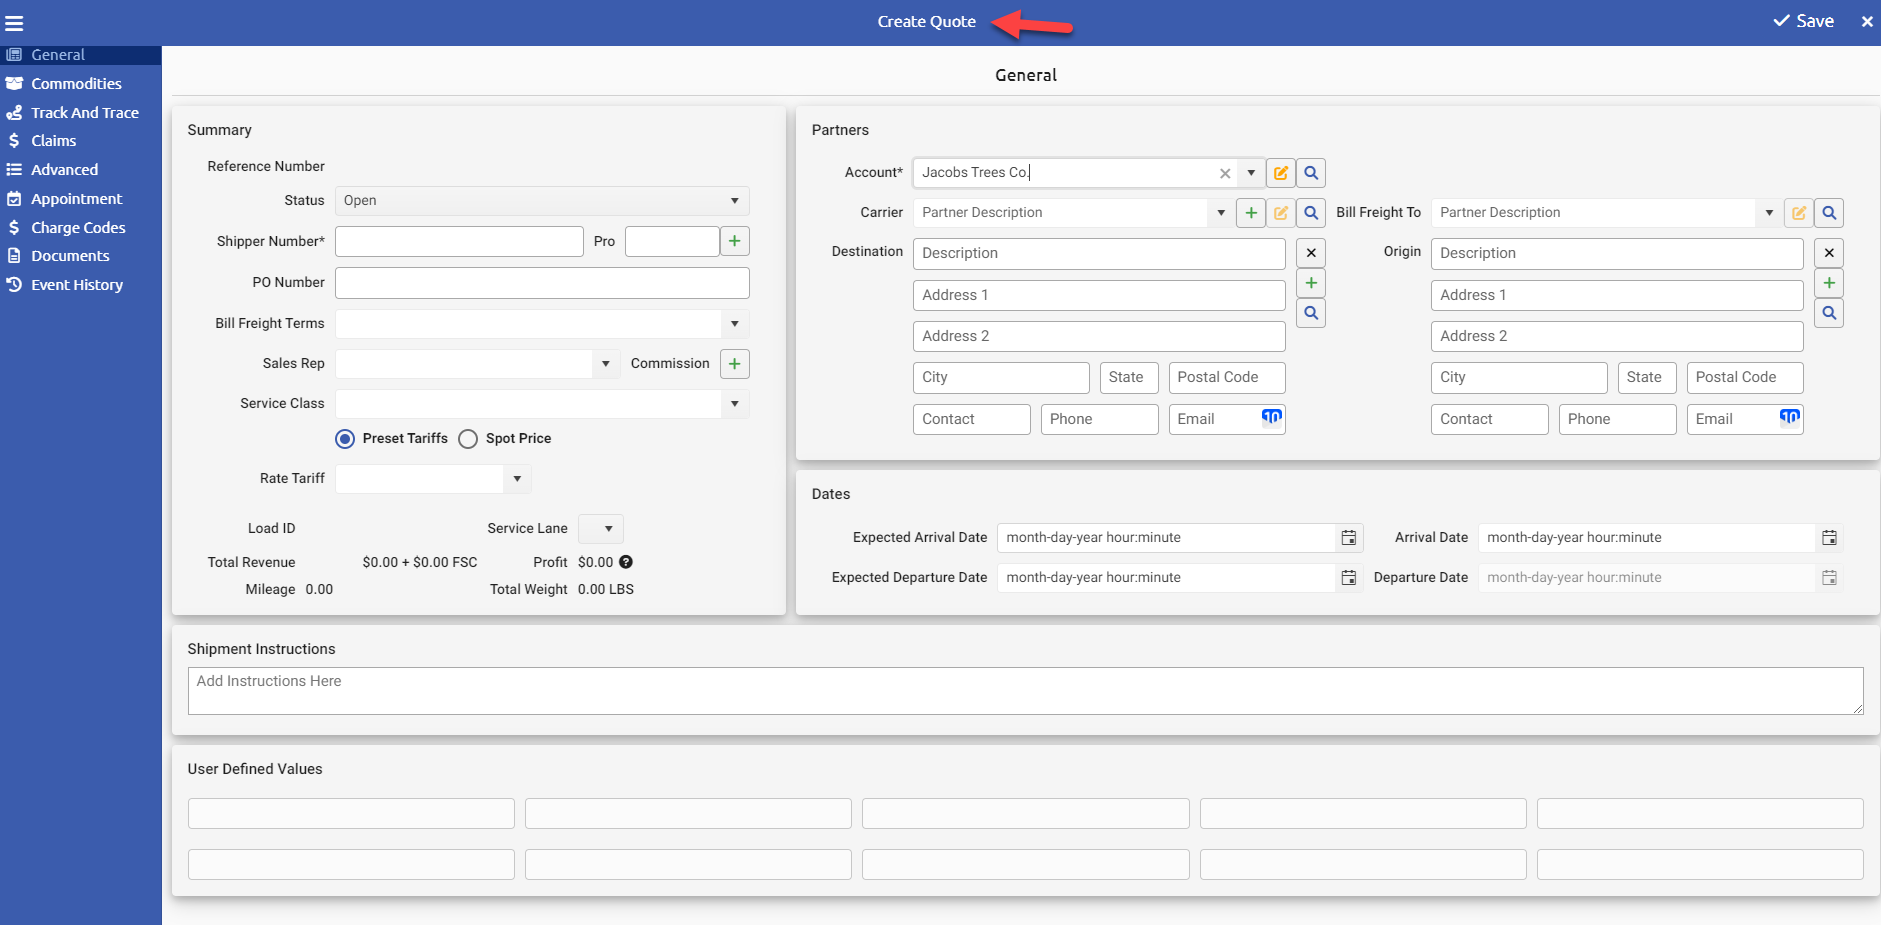The width and height of the screenshot is (1881, 925).
Task: Go to Commodities in sidebar
Action: [76, 84]
